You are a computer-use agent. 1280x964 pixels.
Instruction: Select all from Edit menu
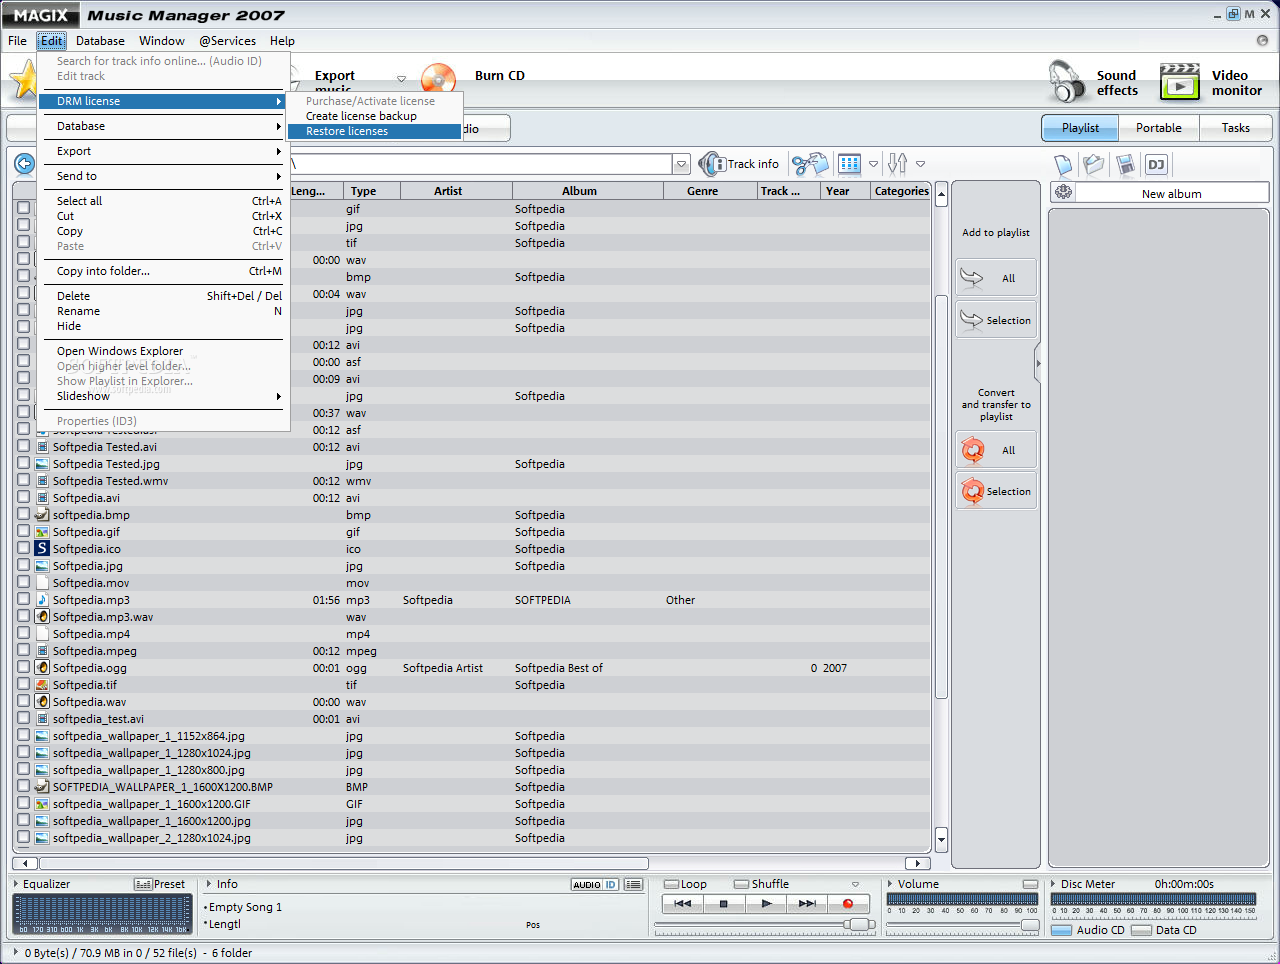(x=164, y=201)
